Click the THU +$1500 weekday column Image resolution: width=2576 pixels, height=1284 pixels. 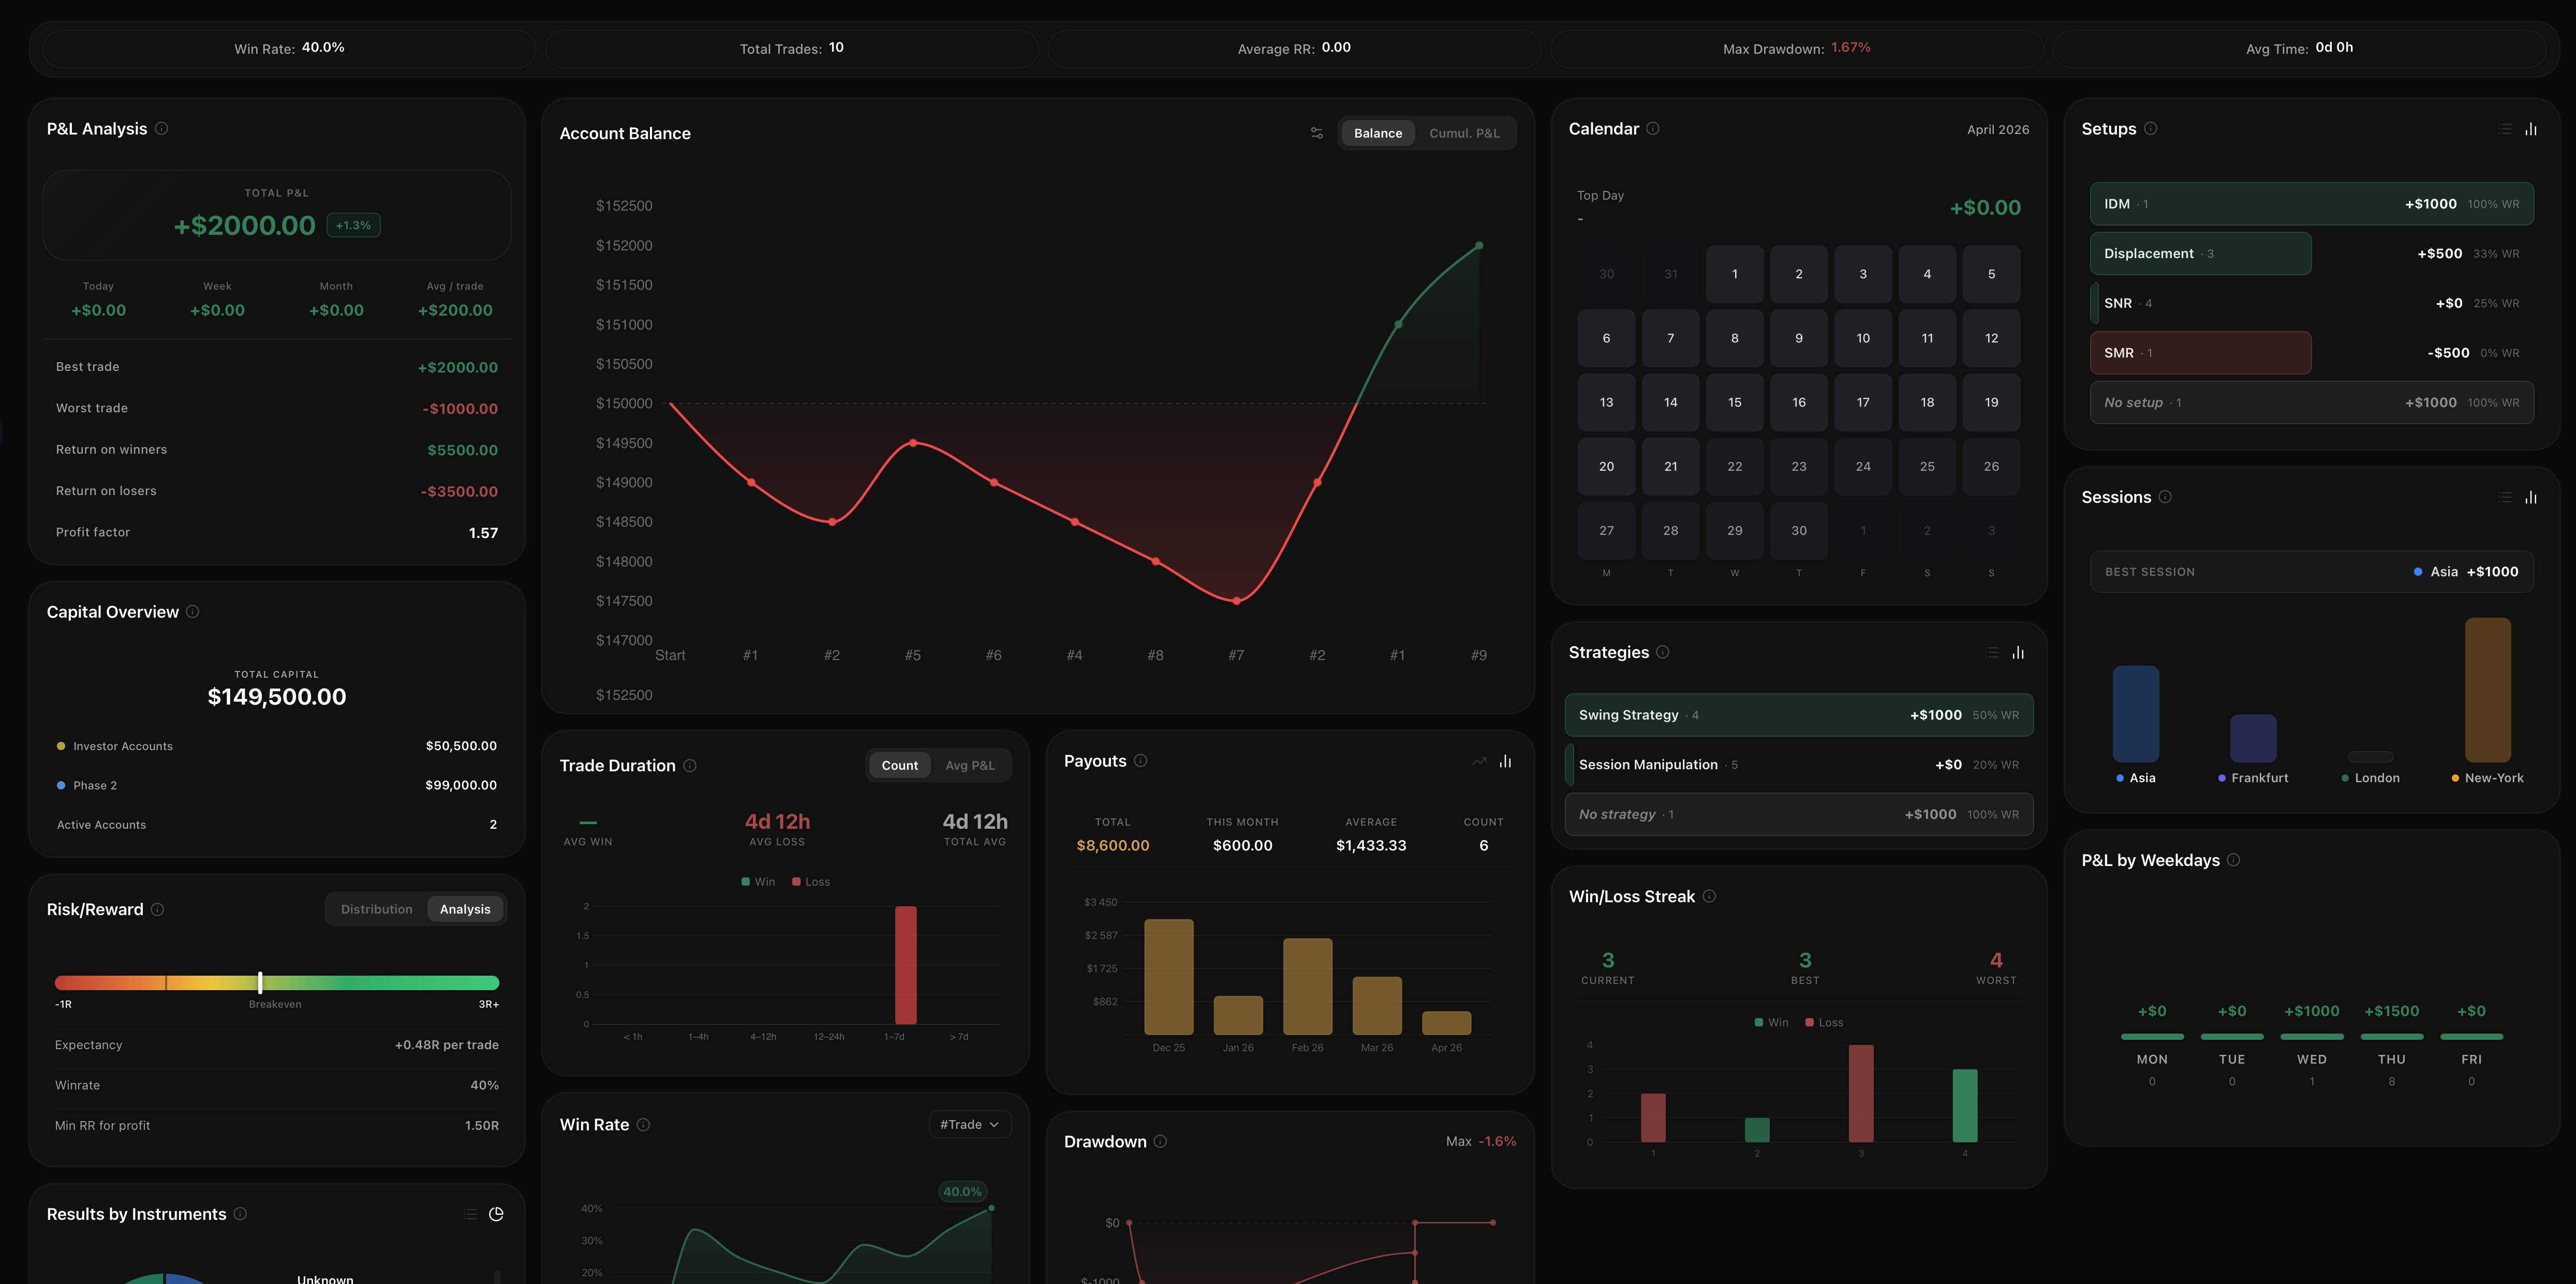tap(2391, 1045)
